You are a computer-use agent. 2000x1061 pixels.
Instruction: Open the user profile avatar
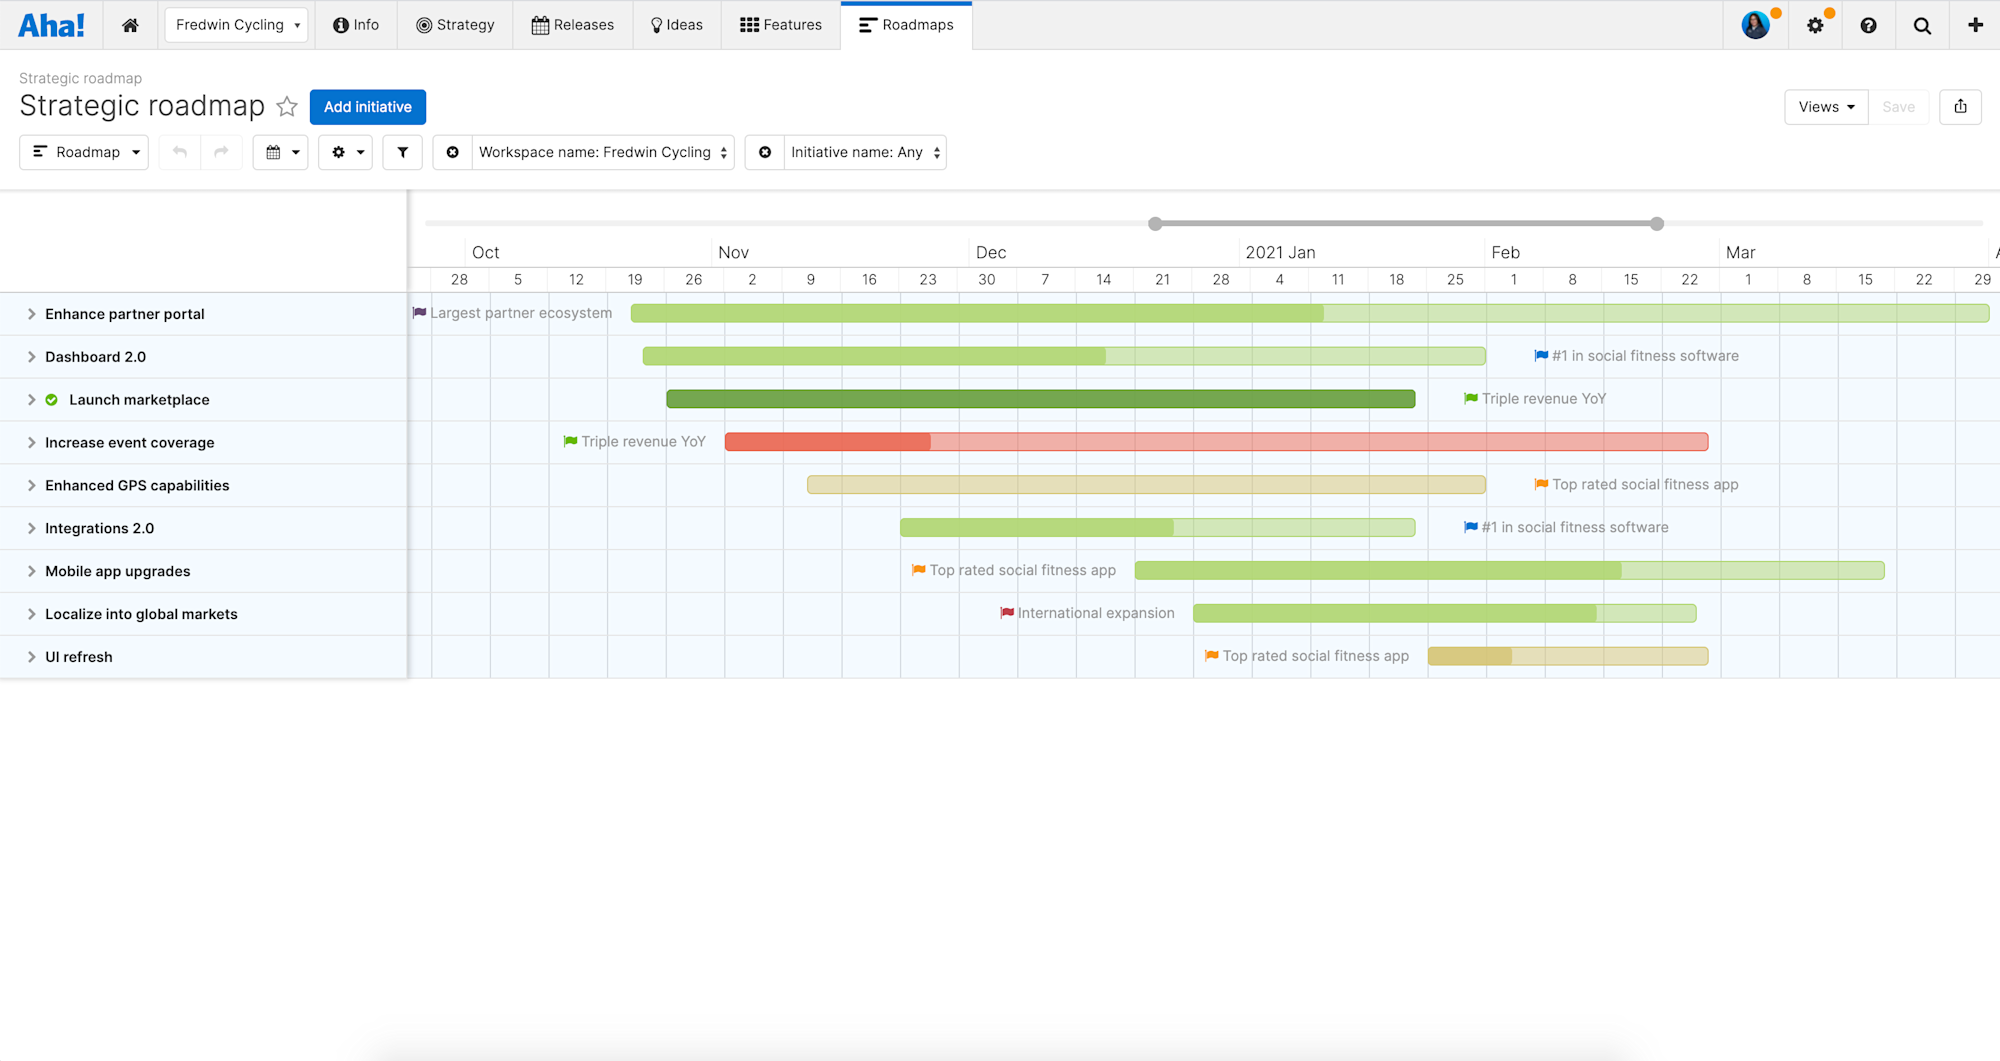[1755, 25]
